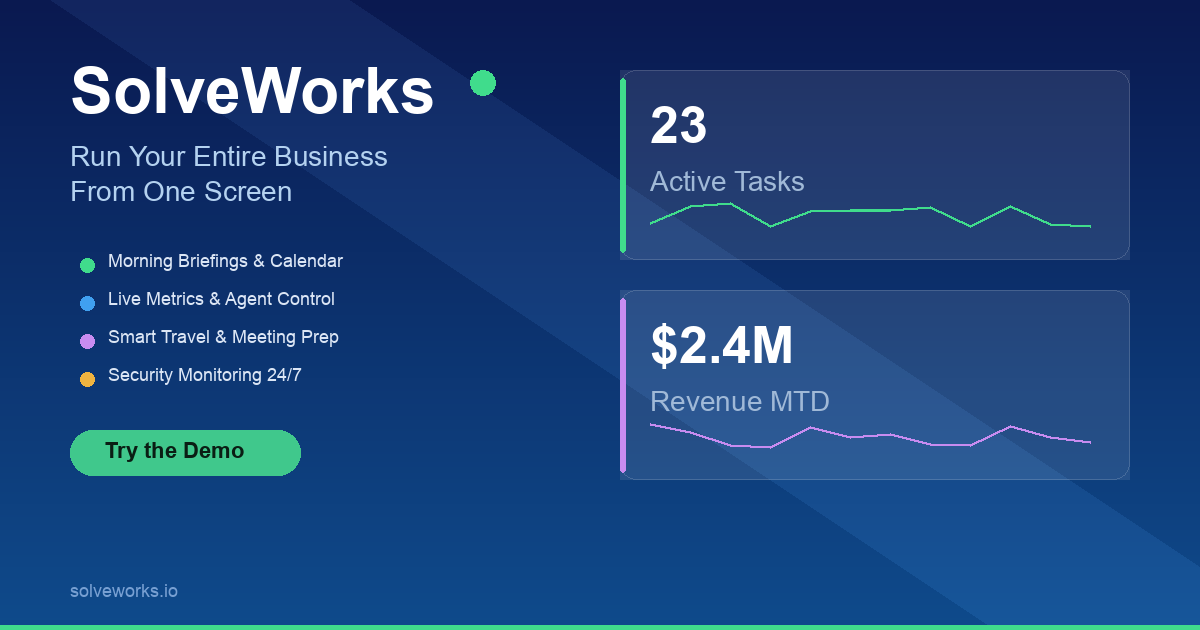Click the green dot beside the SolveWorks logo
Screen dimensions: 1200x630
(484, 83)
